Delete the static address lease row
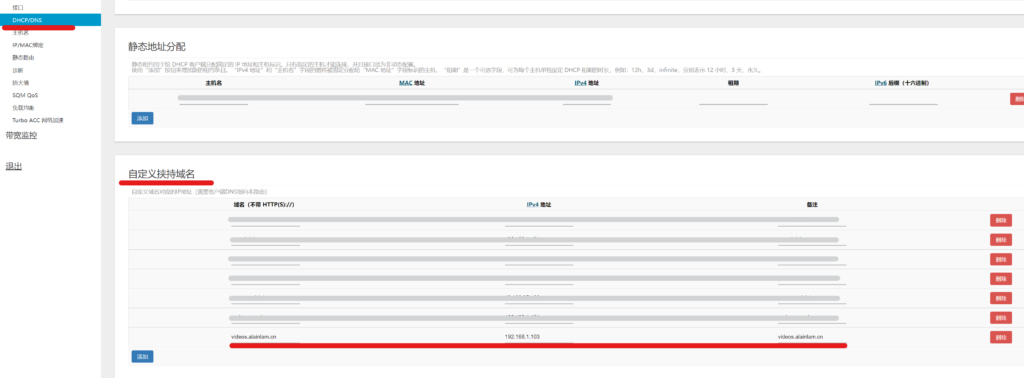This screenshot has width=1024, height=378. 1017,99
